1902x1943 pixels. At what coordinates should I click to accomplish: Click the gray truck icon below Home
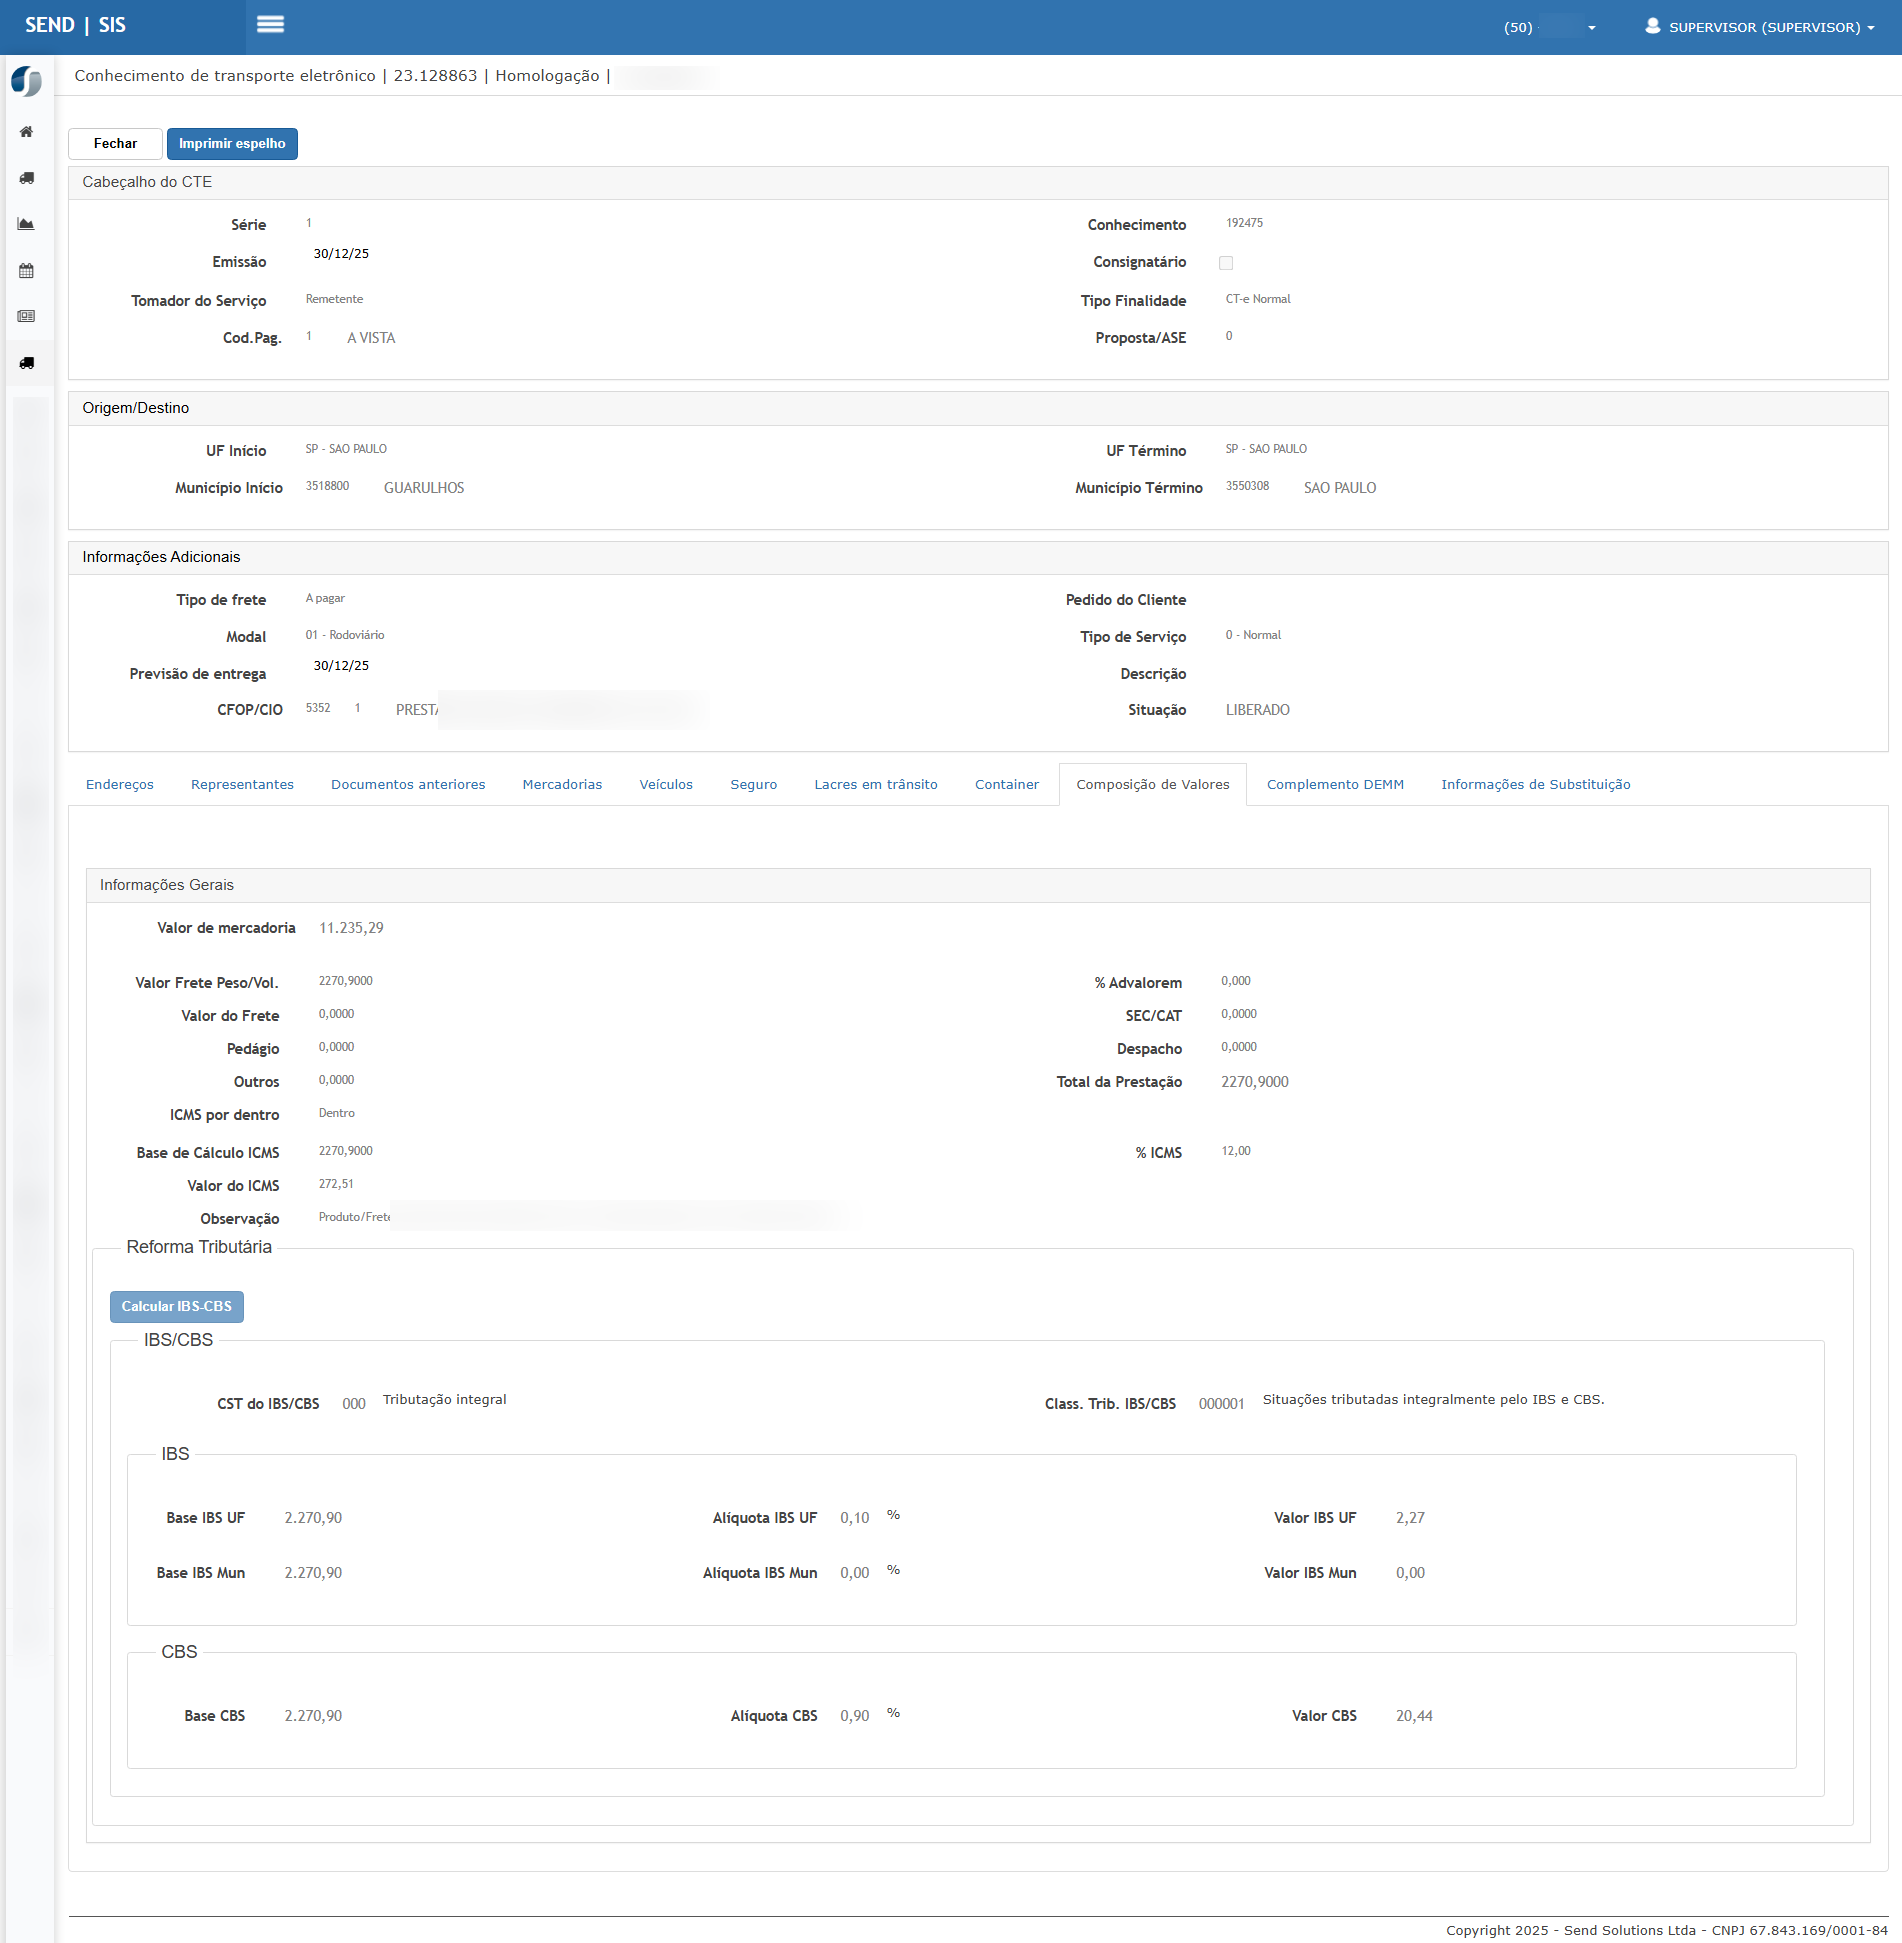pos(27,178)
